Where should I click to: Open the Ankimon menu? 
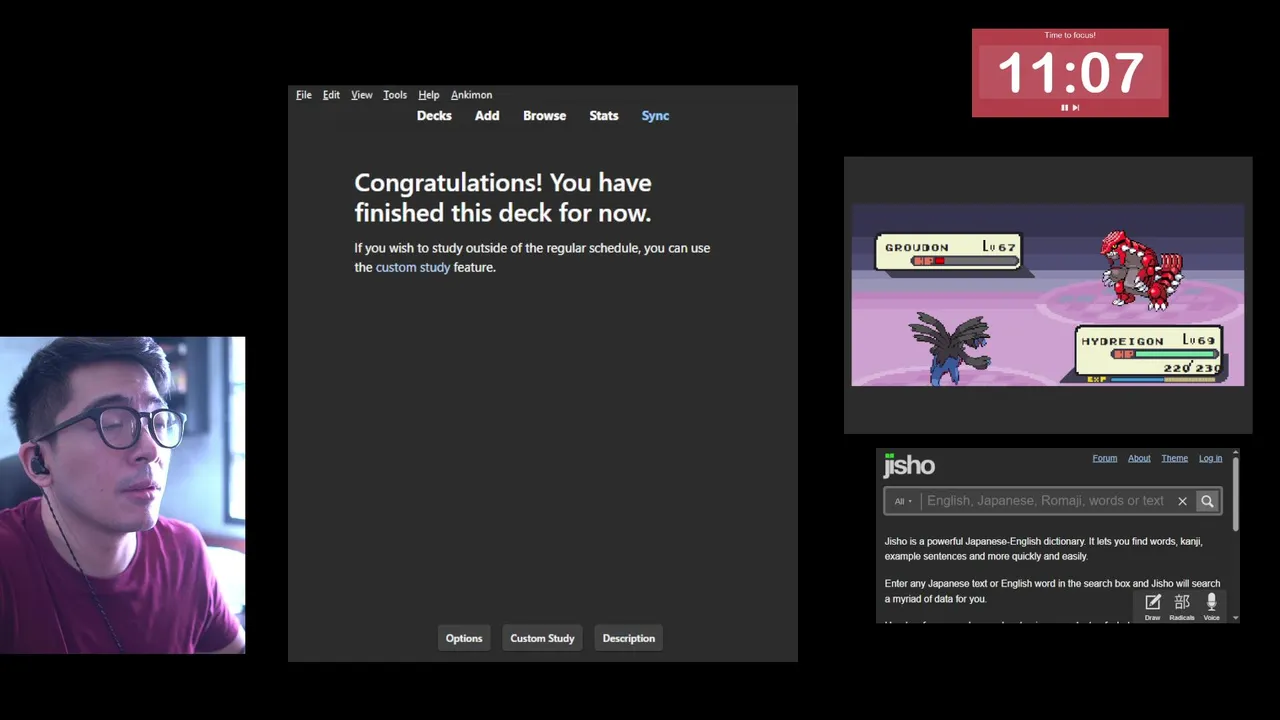coord(471,95)
